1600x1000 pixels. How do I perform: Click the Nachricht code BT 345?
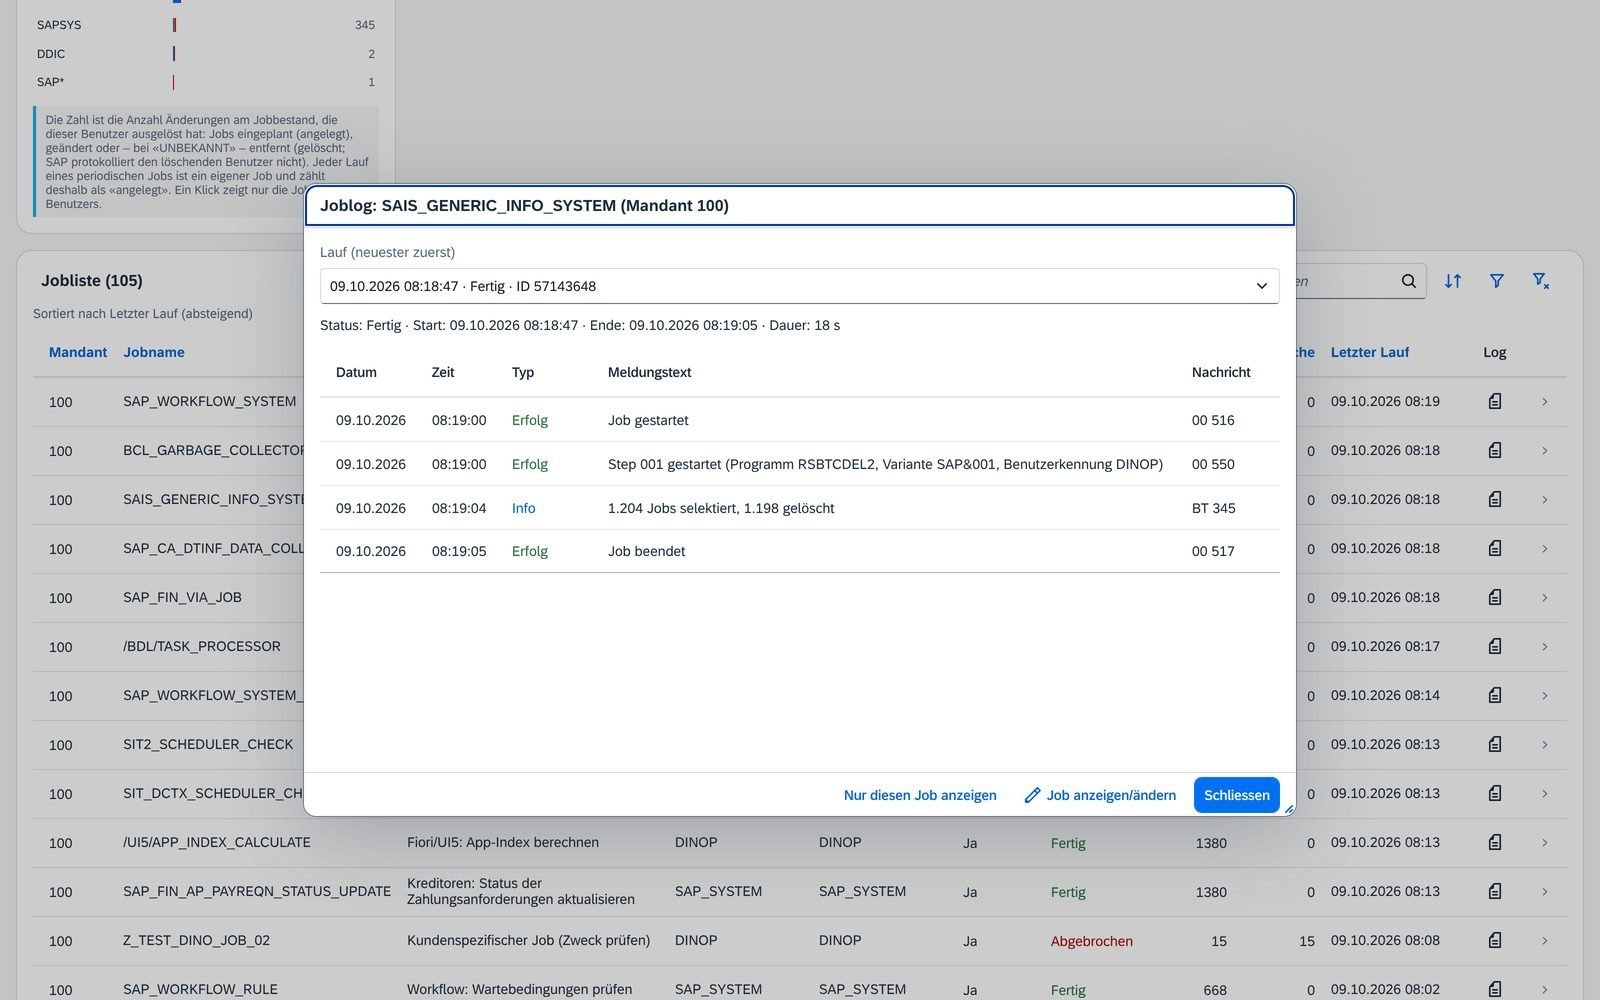pos(1214,508)
